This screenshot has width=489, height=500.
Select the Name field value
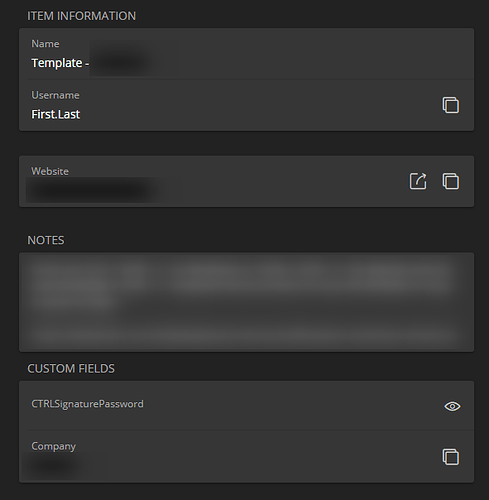pyautogui.click(x=90, y=63)
